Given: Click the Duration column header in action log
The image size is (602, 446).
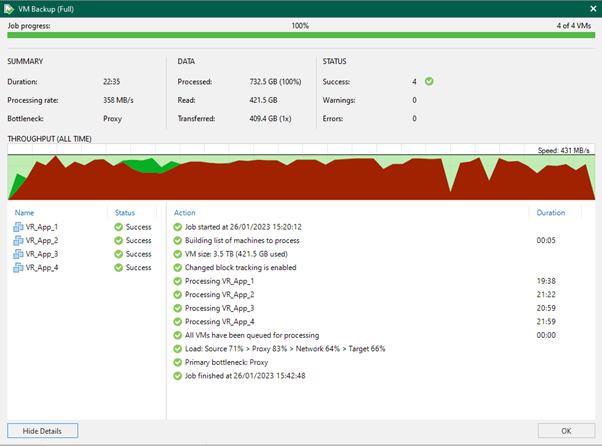Looking at the screenshot, I should tap(551, 213).
